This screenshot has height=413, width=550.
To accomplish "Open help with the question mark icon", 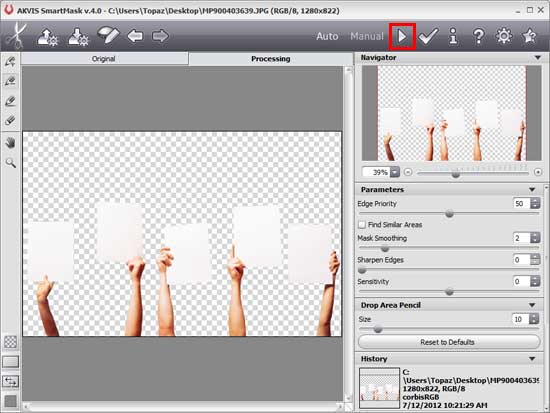I will (478, 36).
